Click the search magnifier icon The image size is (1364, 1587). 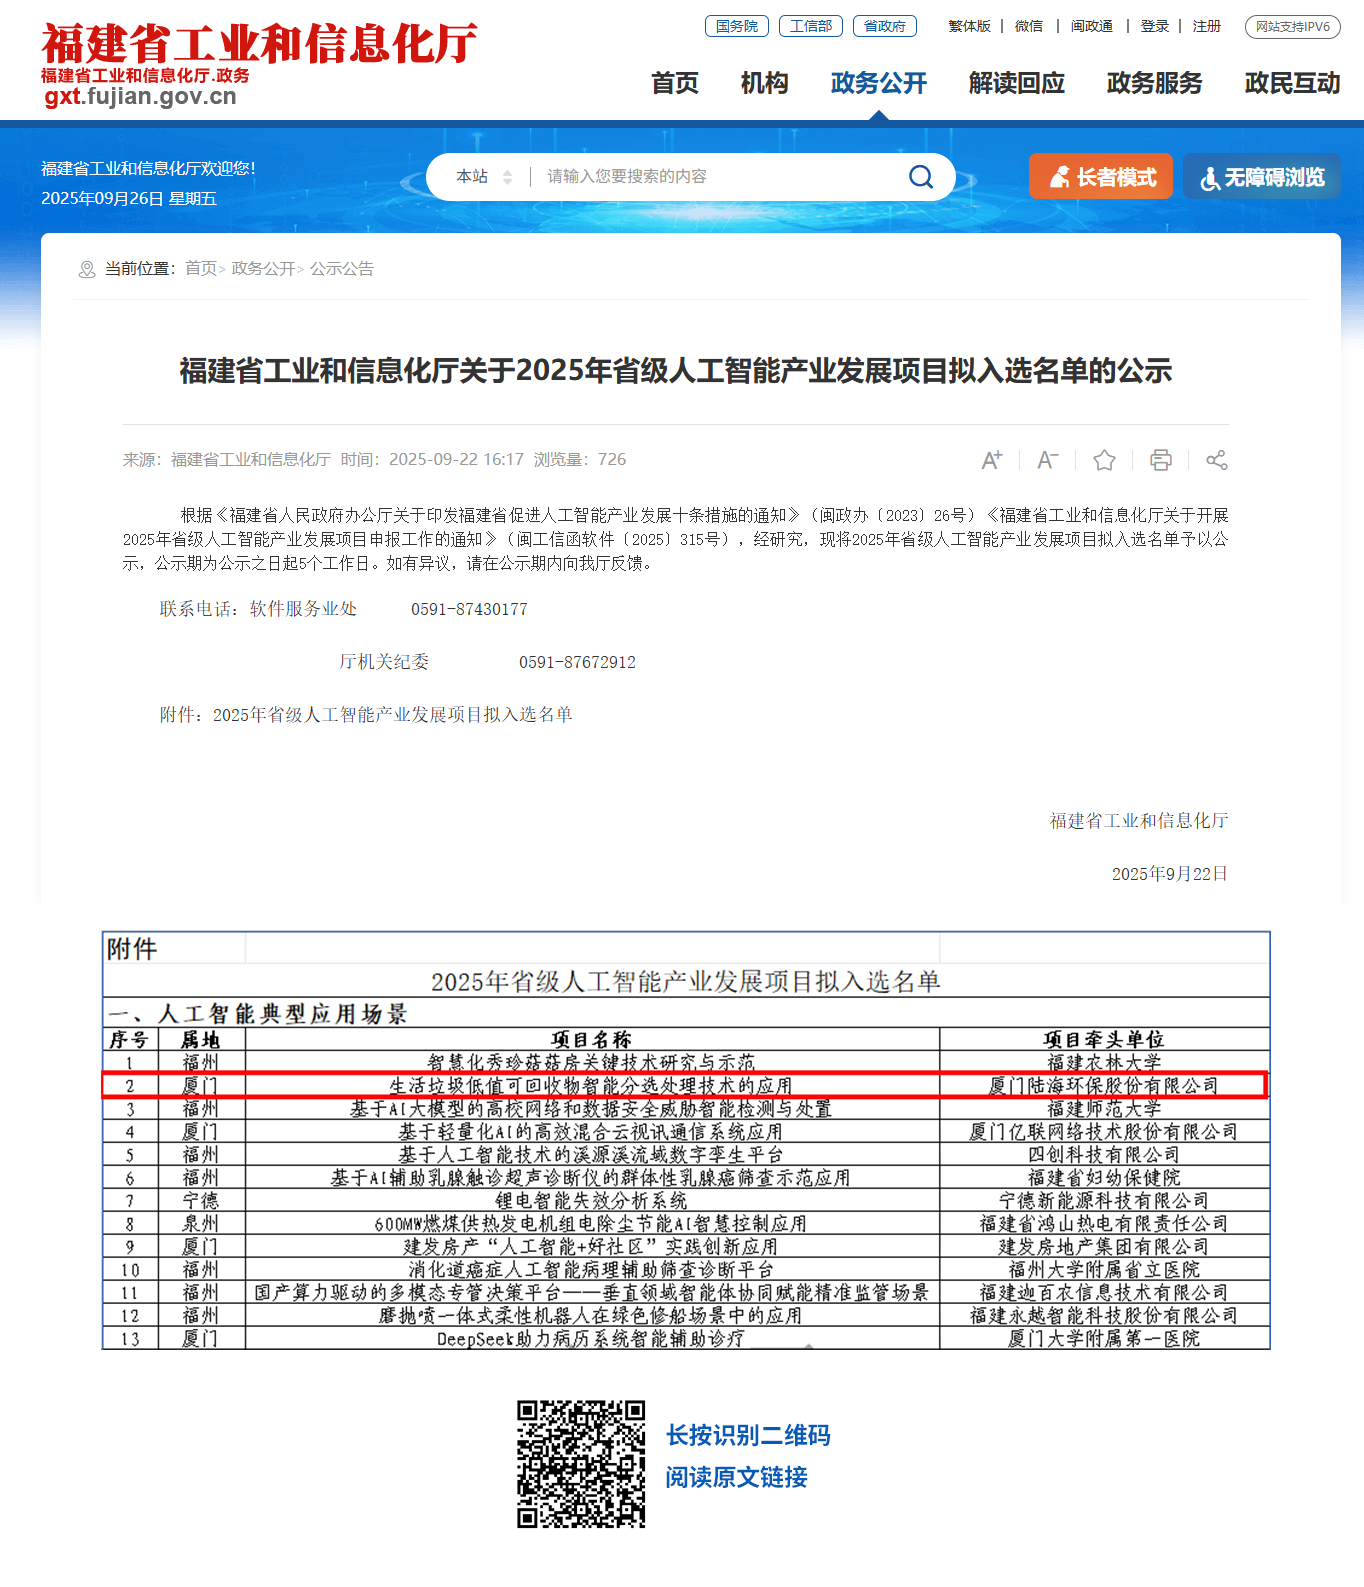pos(920,177)
